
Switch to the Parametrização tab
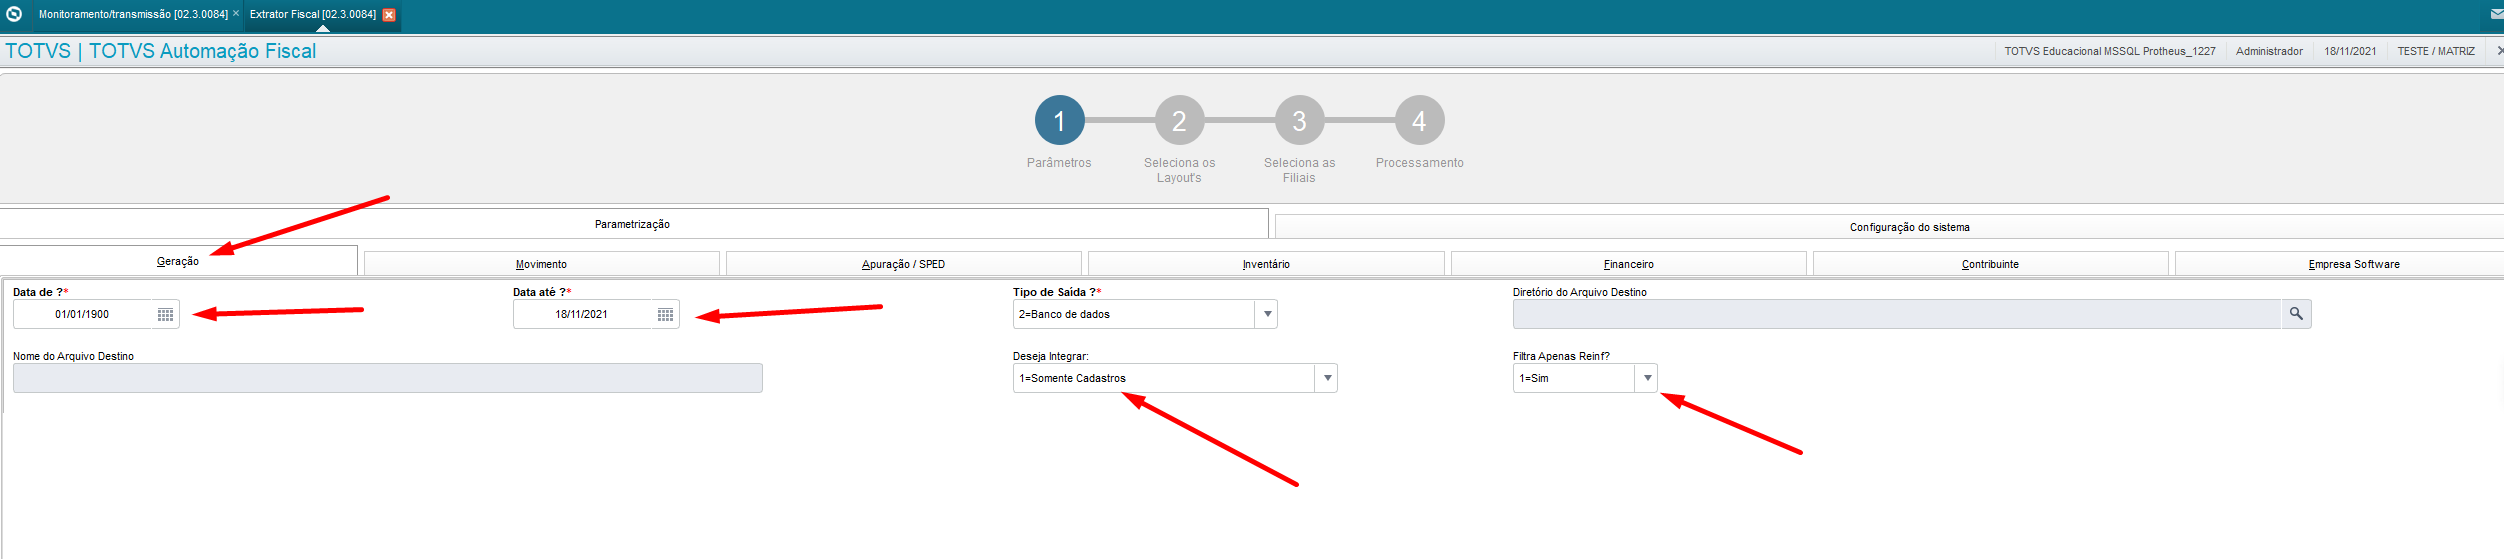633,224
